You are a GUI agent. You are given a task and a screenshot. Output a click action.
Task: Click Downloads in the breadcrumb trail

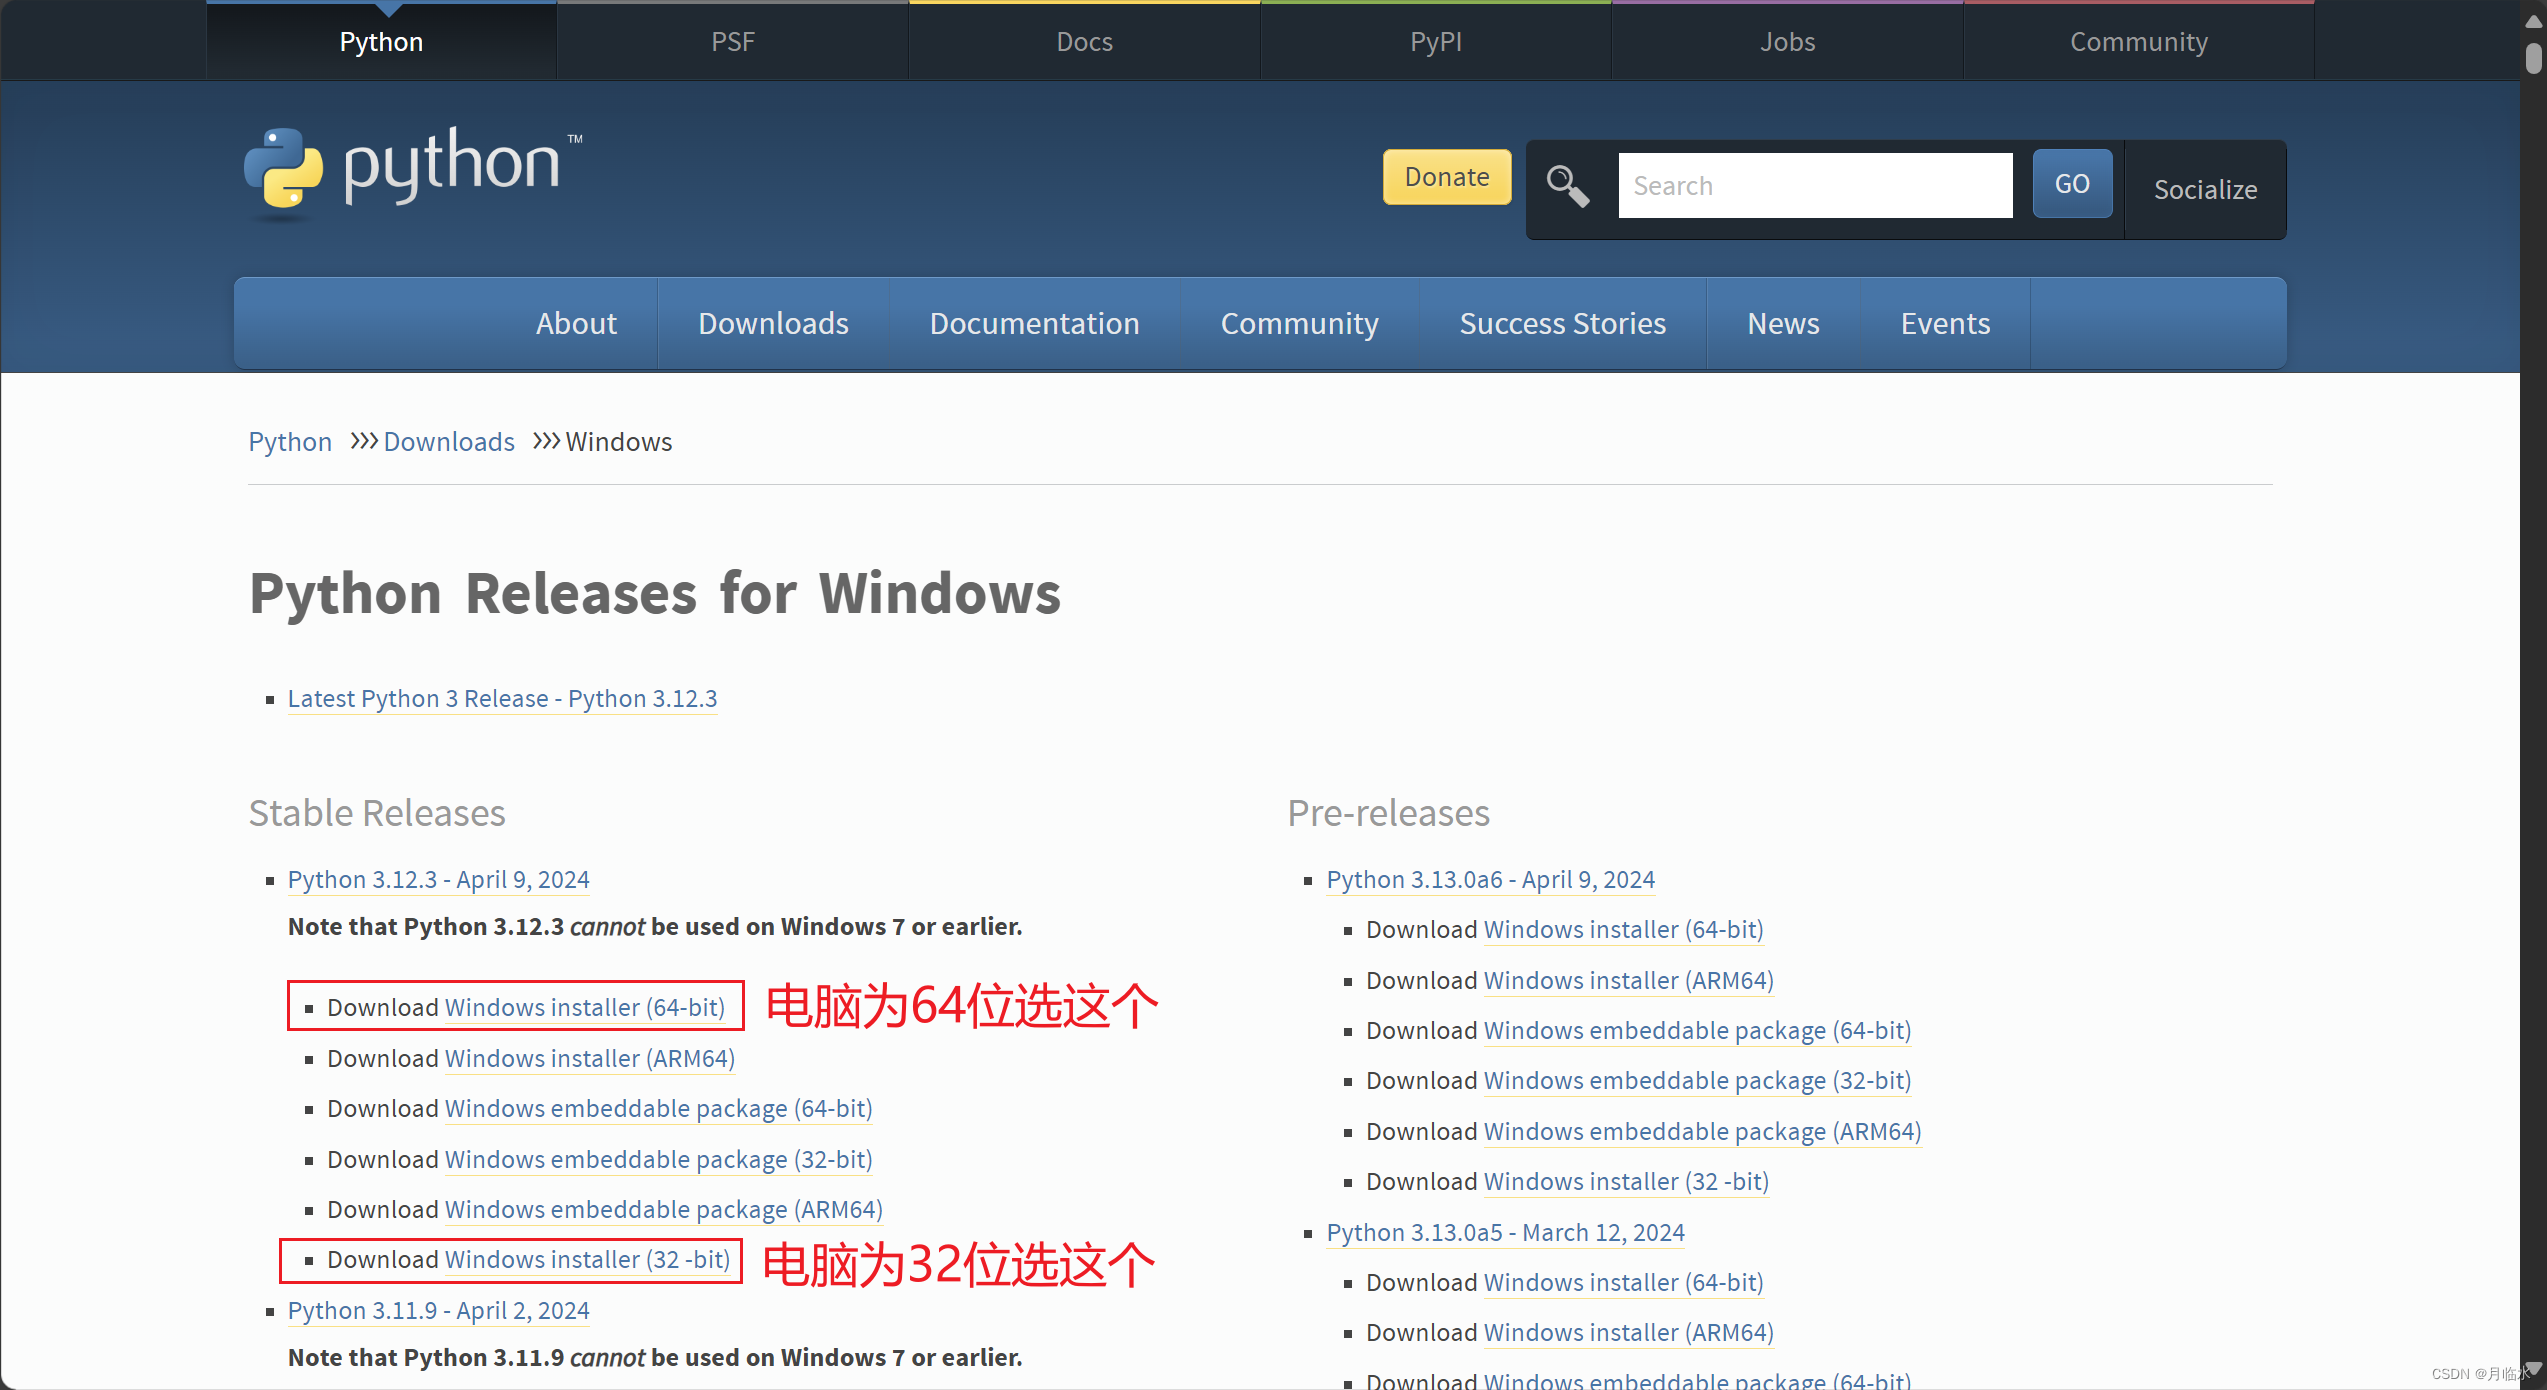[x=449, y=442]
